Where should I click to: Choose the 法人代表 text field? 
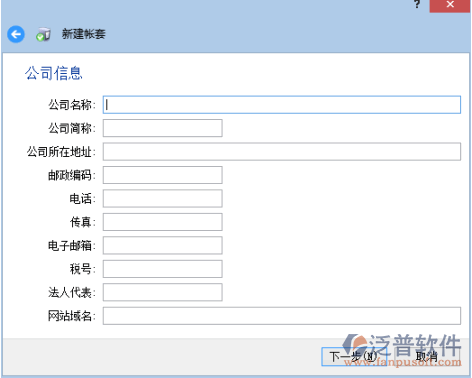pos(163,292)
